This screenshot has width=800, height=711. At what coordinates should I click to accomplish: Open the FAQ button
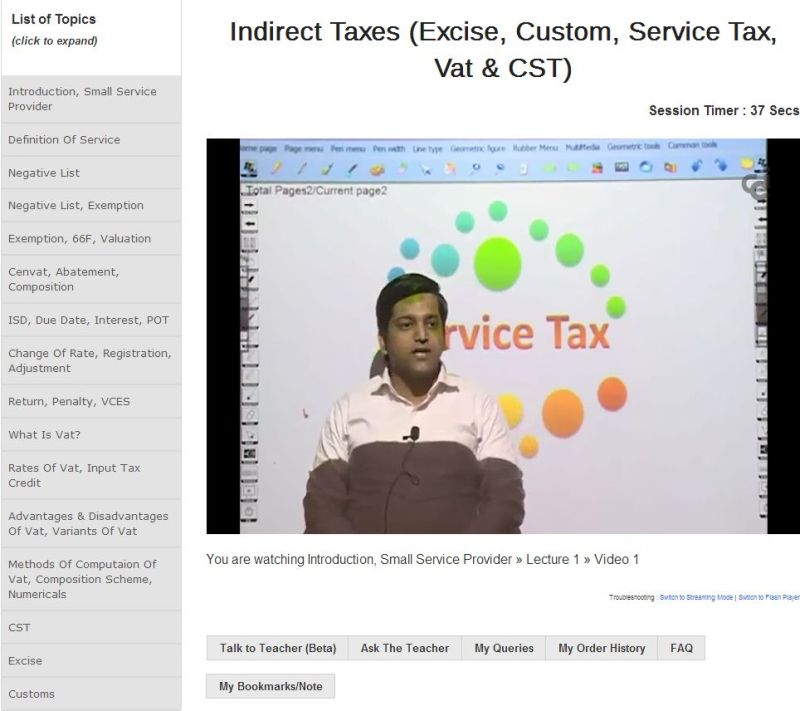[x=682, y=648]
